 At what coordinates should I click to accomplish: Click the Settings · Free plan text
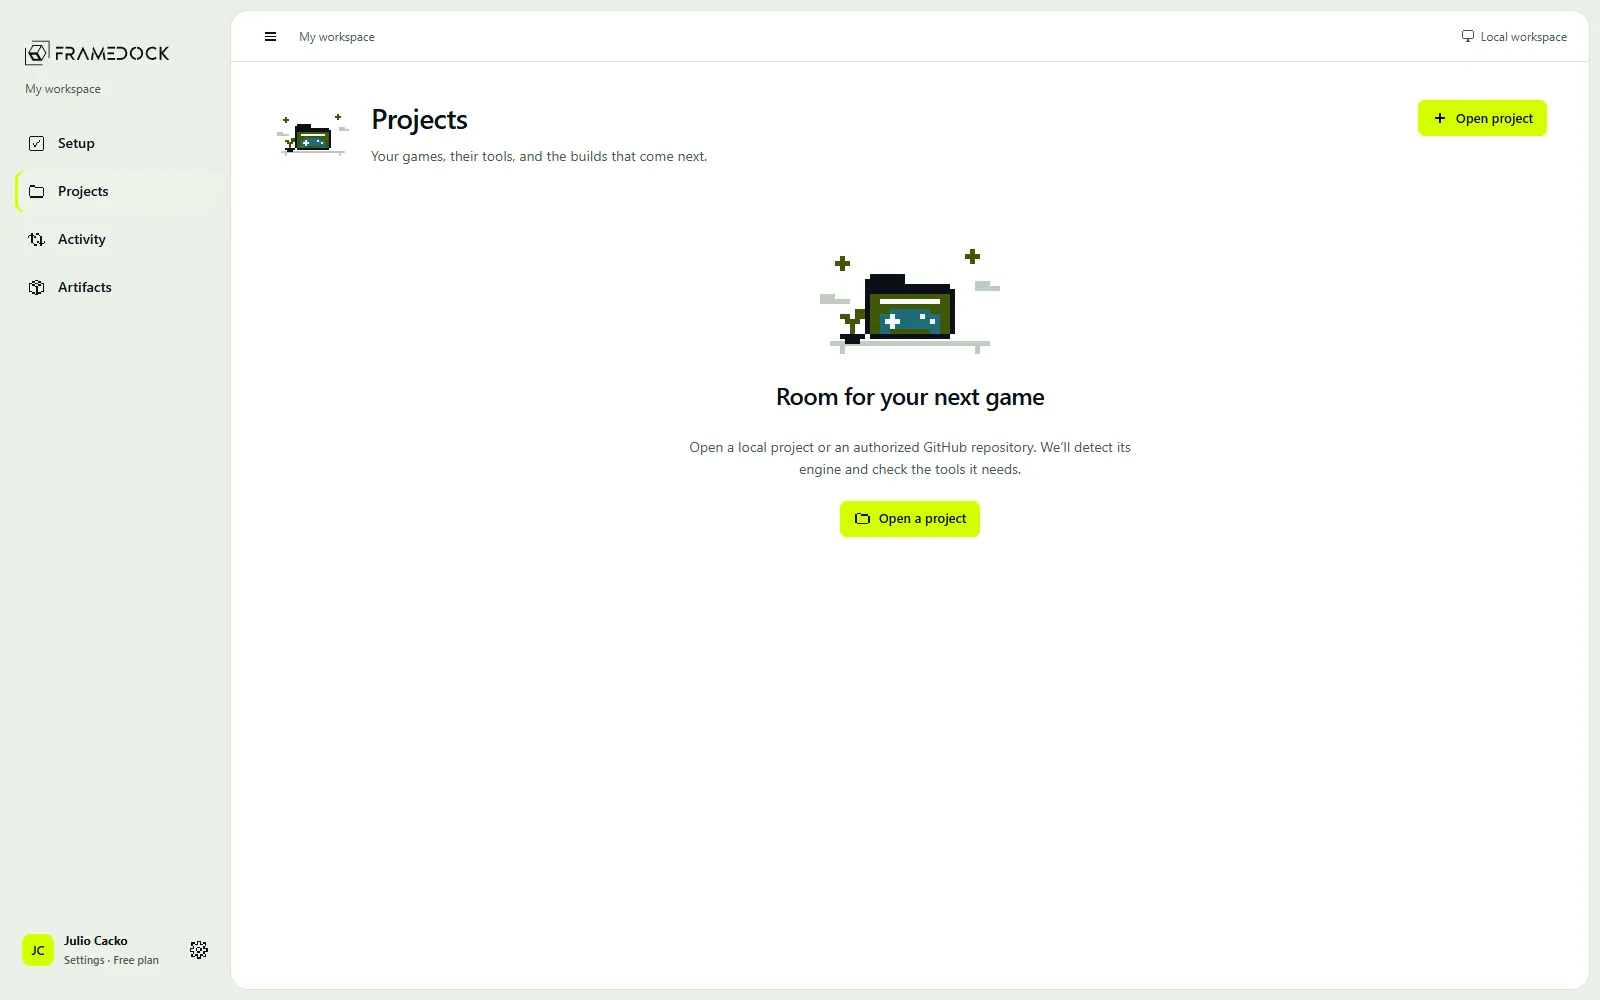(x=111, y=960)
